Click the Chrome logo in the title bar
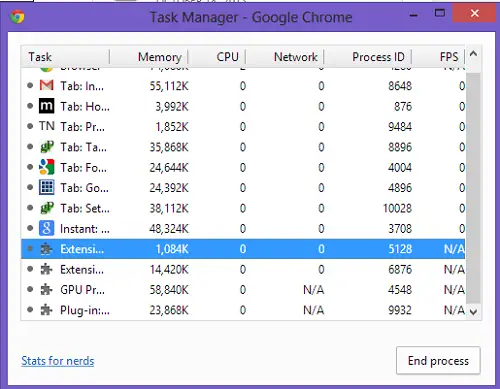Viewport: 500px width, 389px height. click(17, 17)
